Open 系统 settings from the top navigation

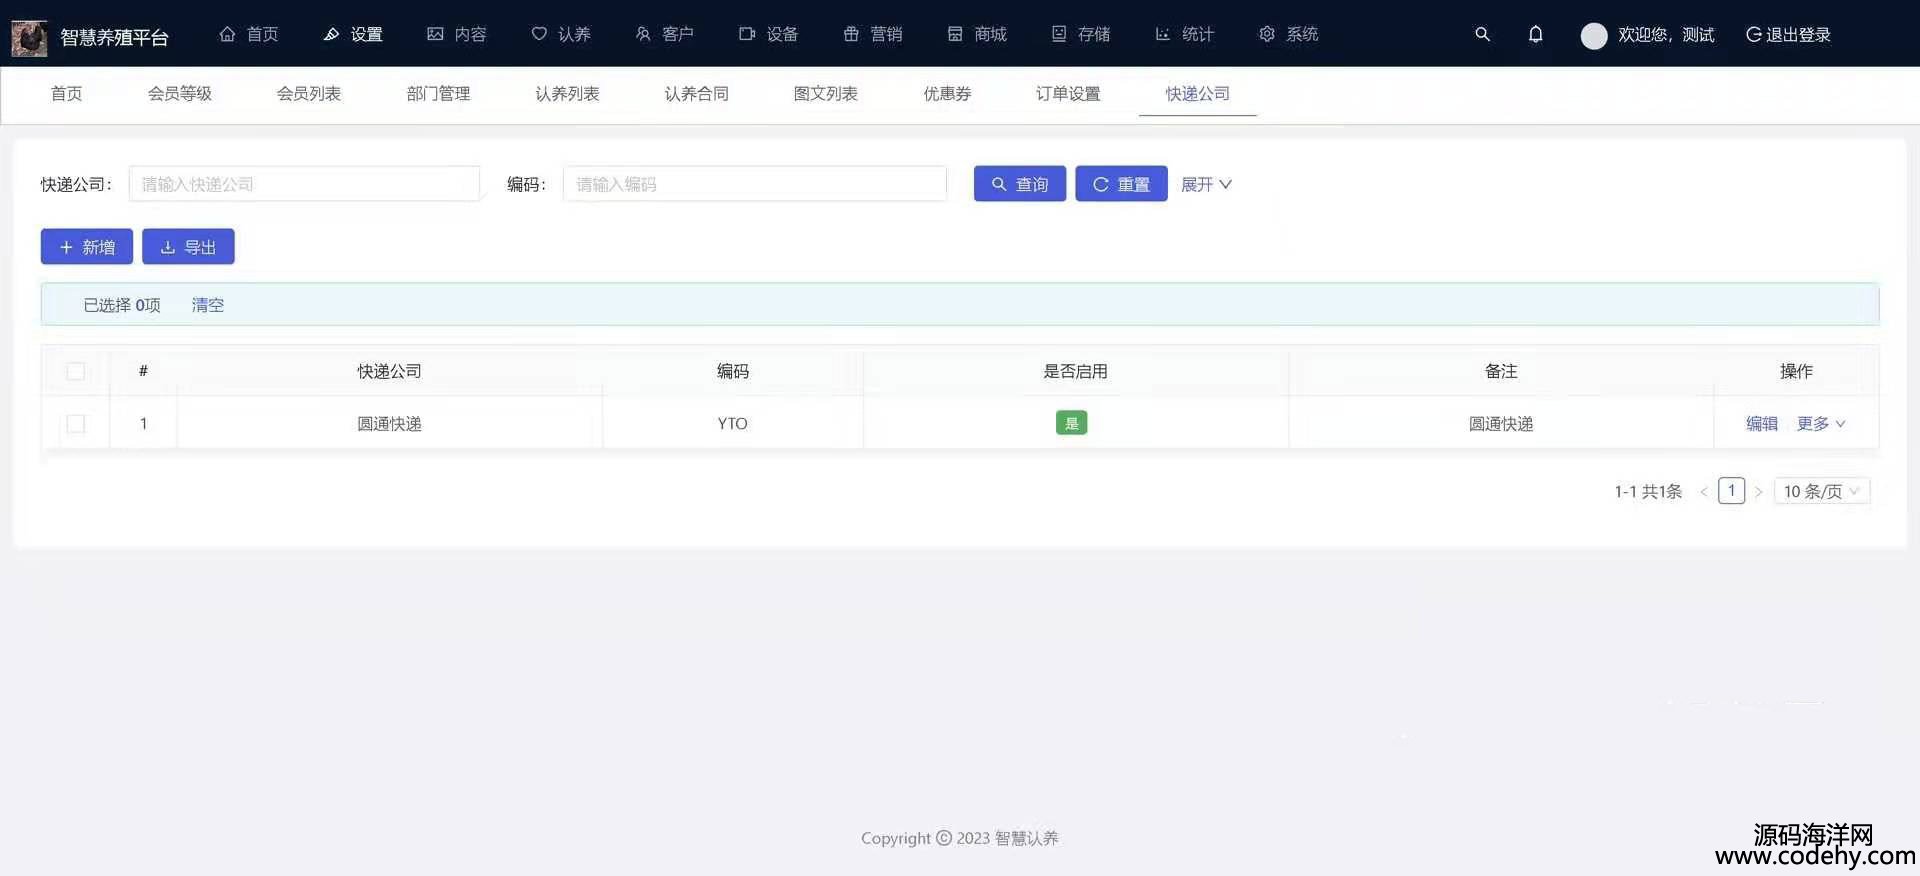point(1288,34)
